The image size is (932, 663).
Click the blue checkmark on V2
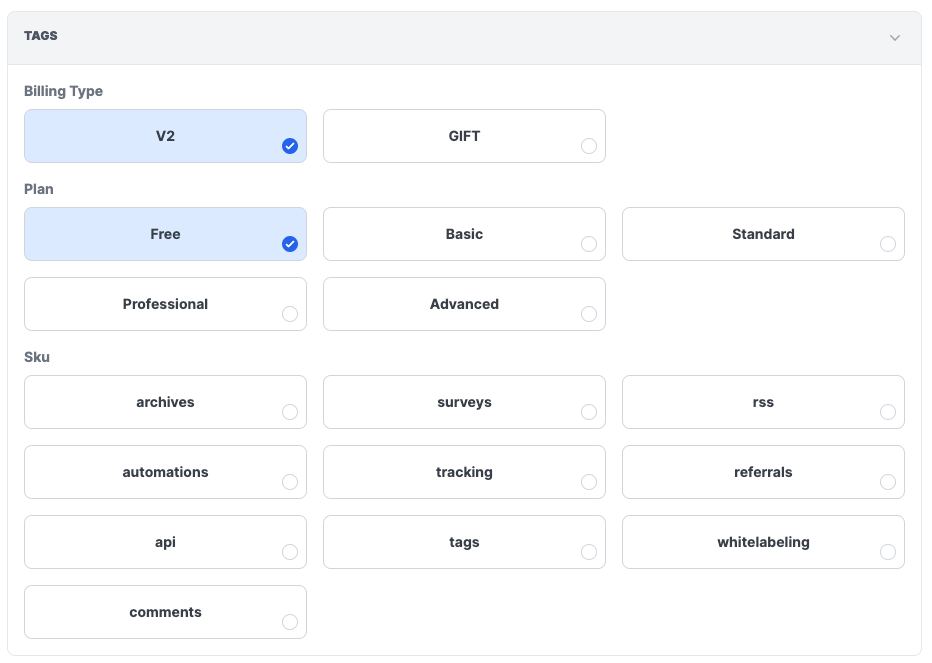pyautogui.click(x=290, y=146)
